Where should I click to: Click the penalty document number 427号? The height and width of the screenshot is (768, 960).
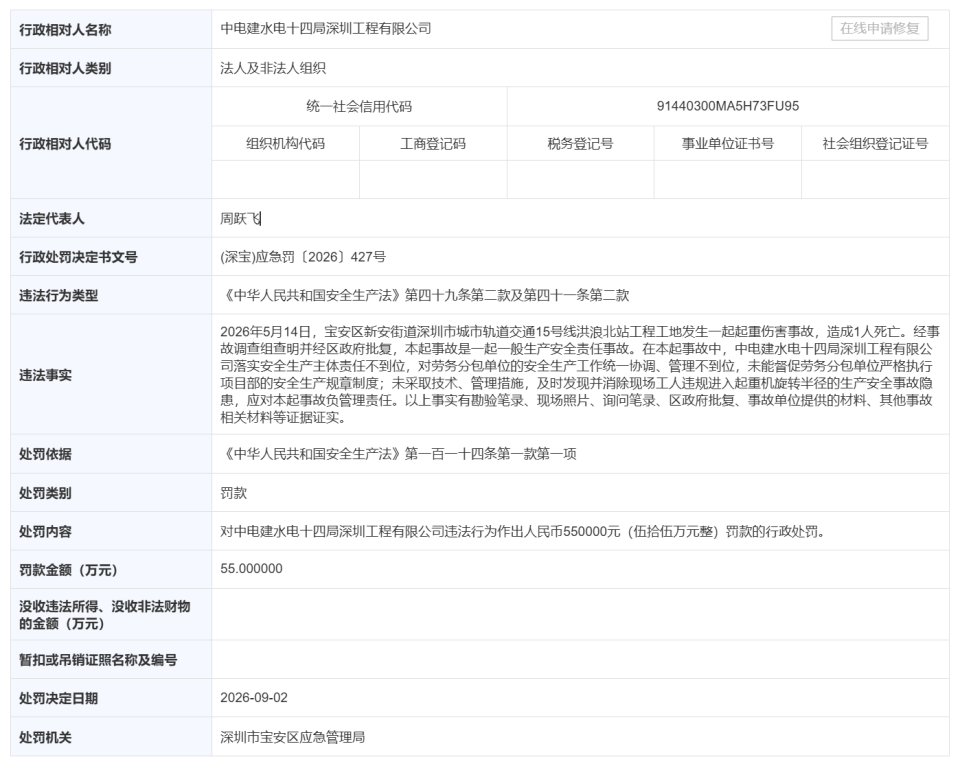click(303, 257)
